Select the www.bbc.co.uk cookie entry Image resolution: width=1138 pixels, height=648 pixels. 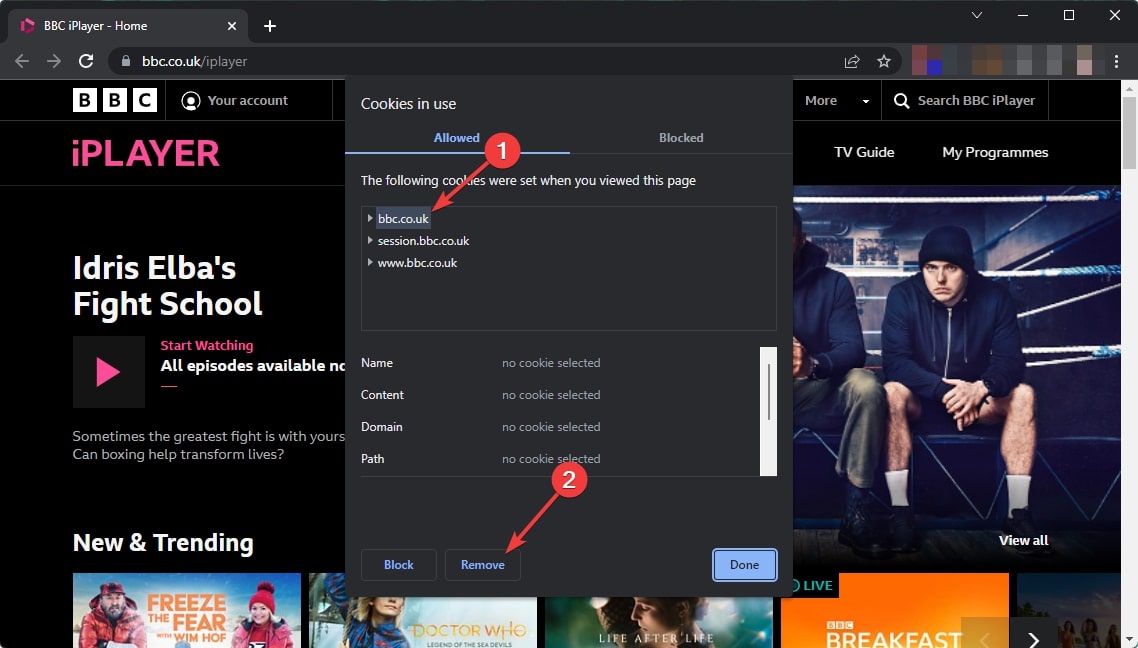pos(418,262)
